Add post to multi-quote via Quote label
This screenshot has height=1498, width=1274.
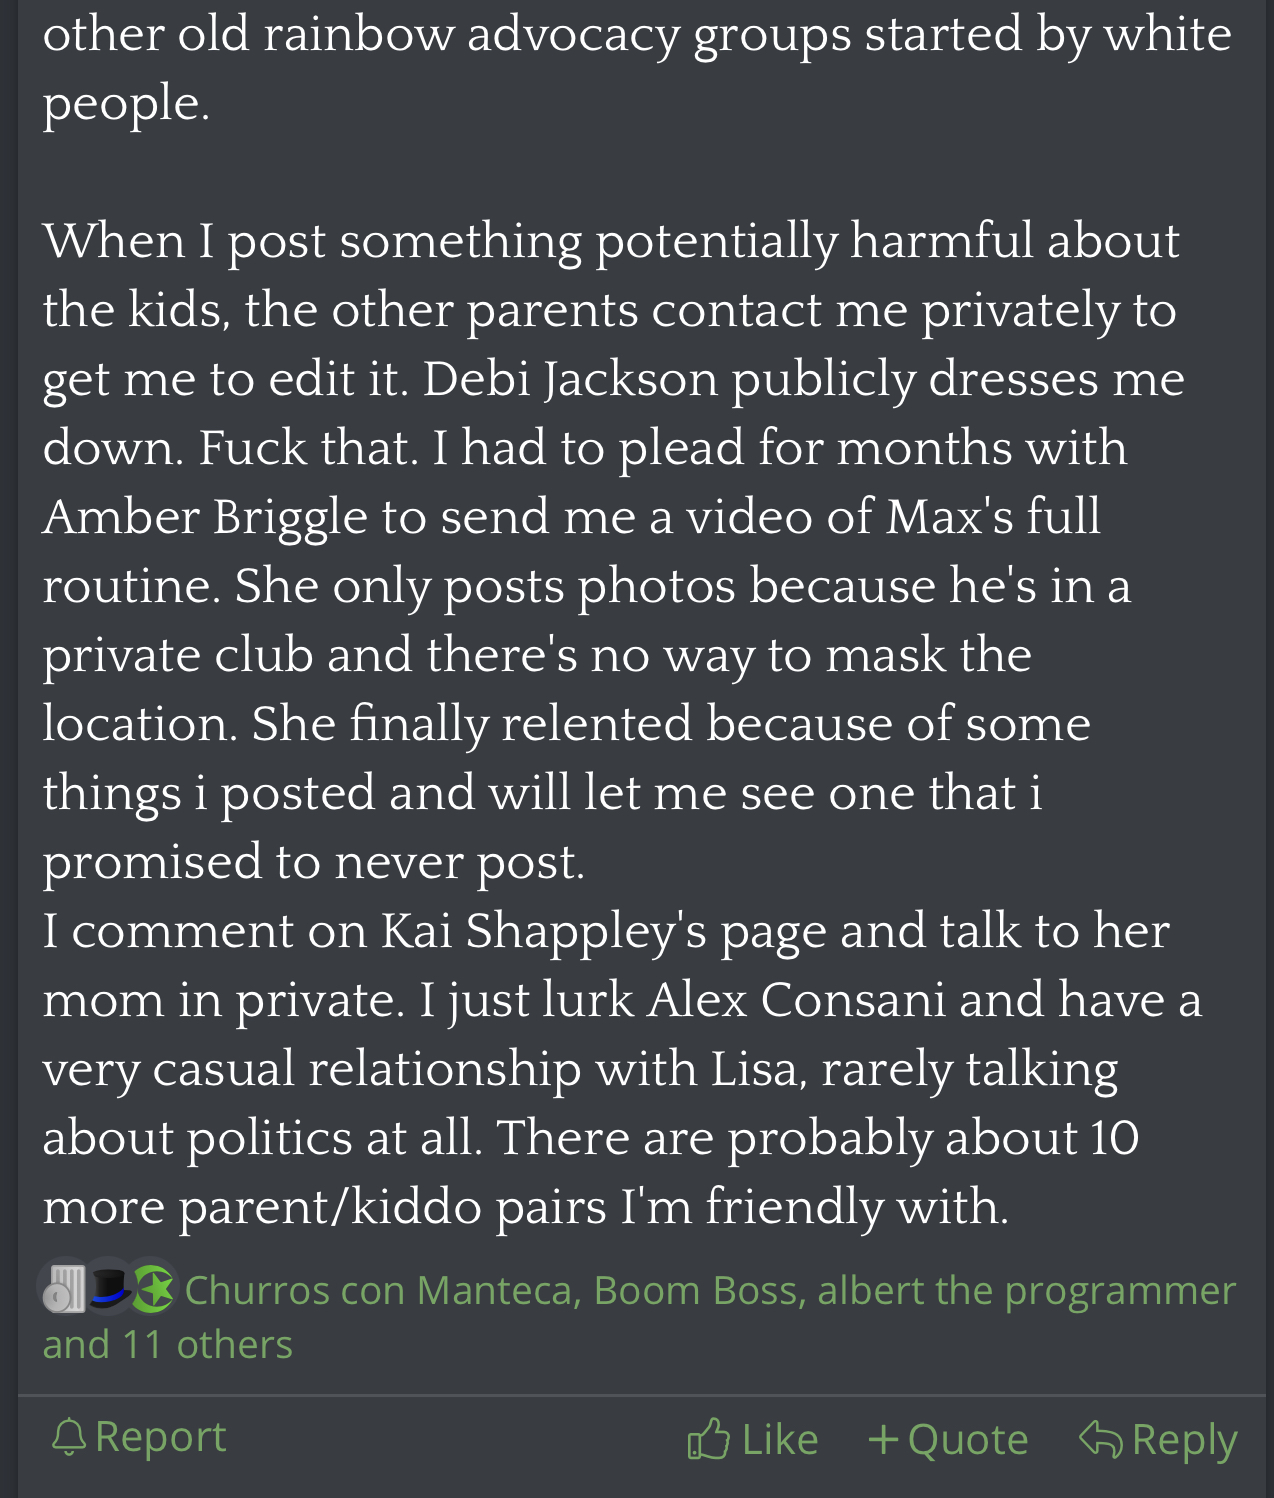coord(968,1440)
